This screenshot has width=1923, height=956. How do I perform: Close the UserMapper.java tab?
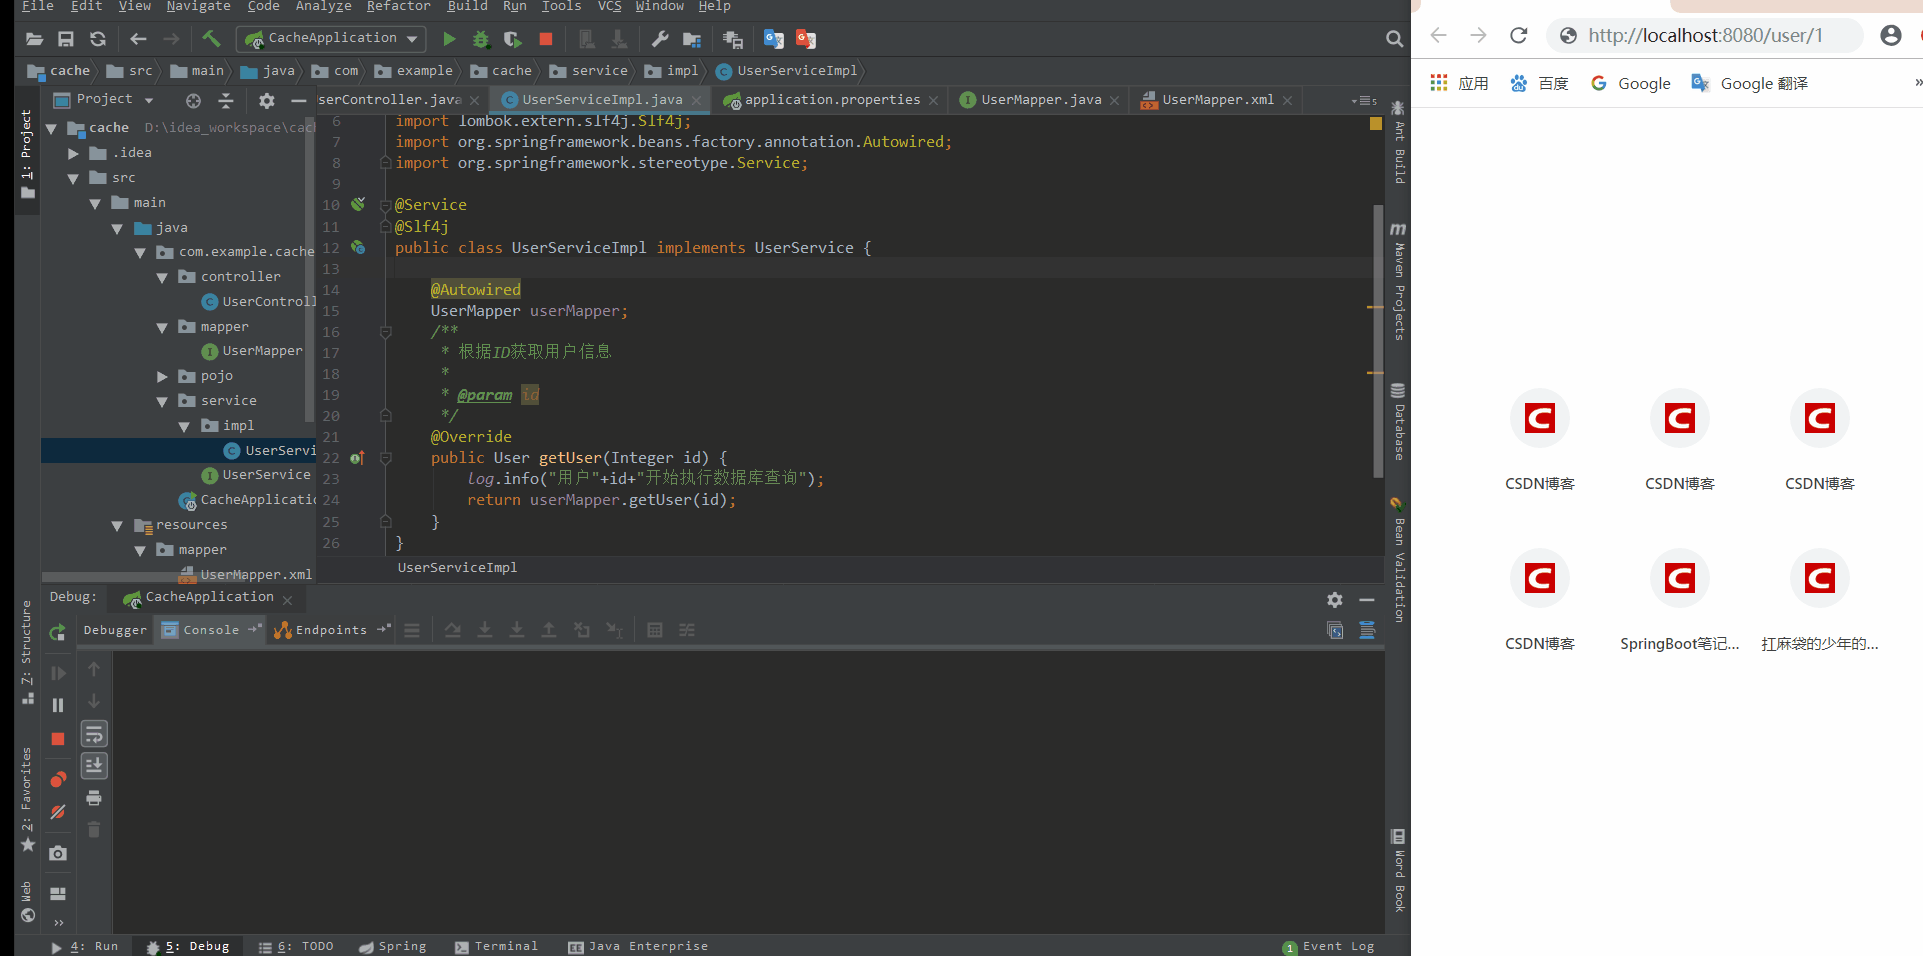tap(1114, 101)
